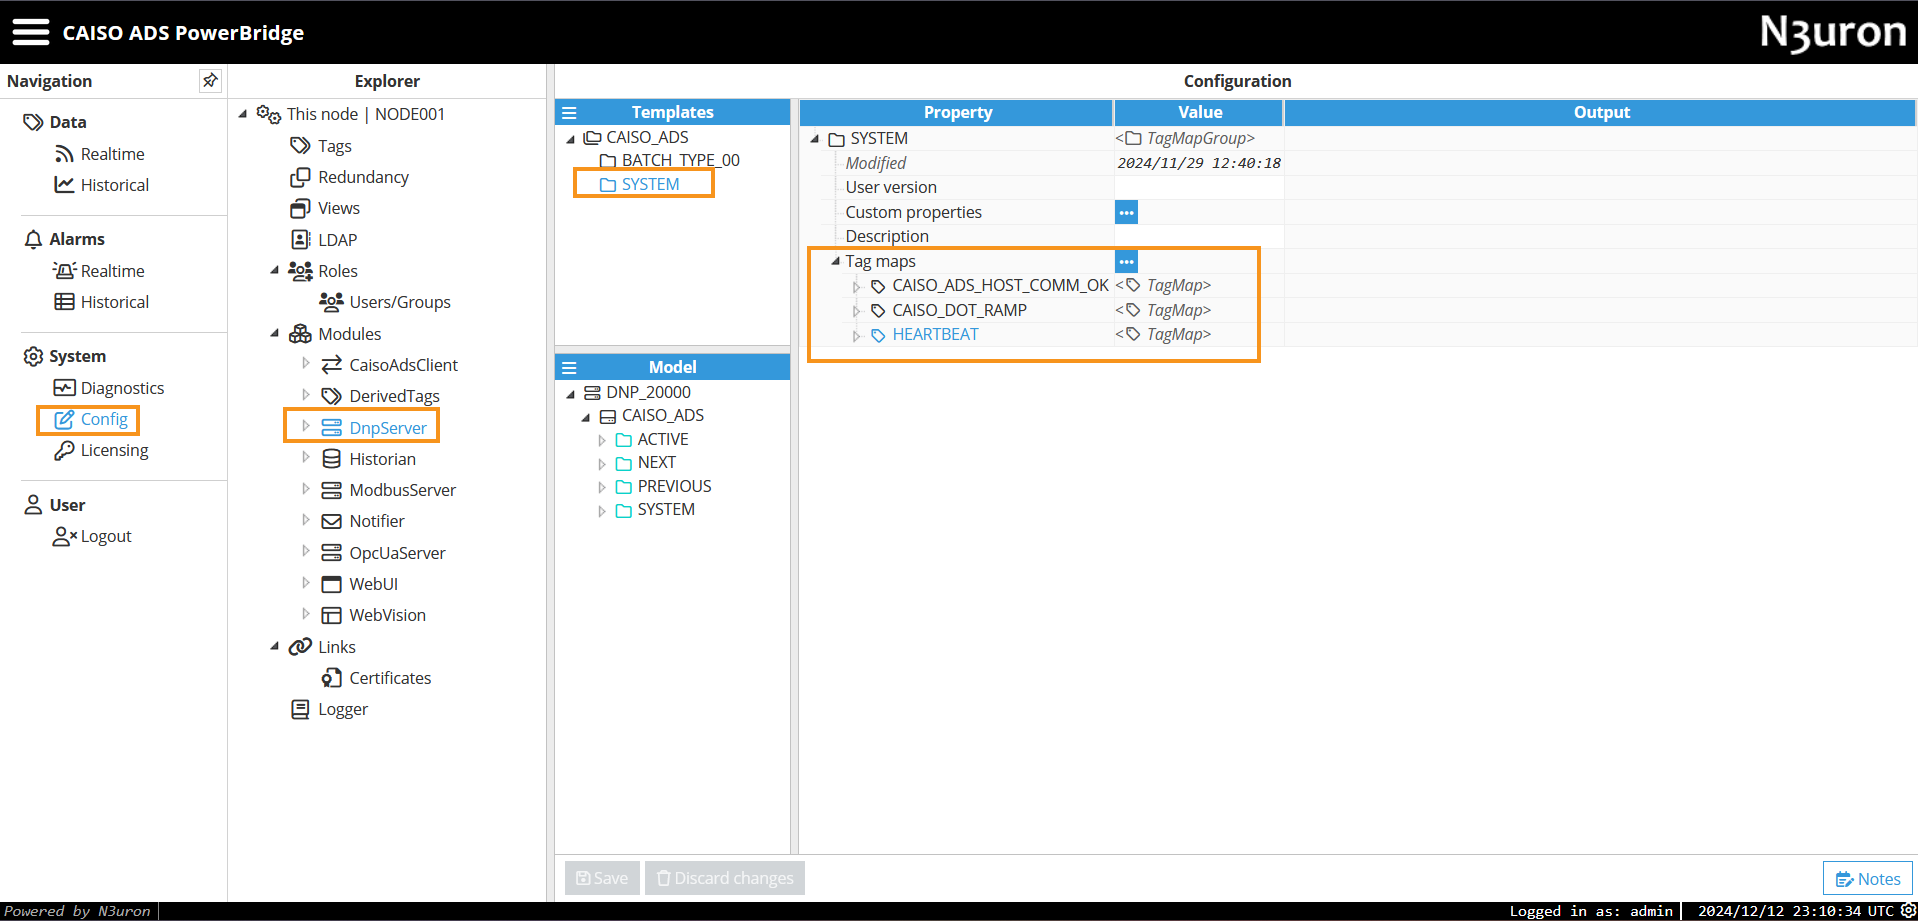This screenshot has height=921, width=1918.
Task: Collapse the This node NODE001 tree
Action: point(243,114)
